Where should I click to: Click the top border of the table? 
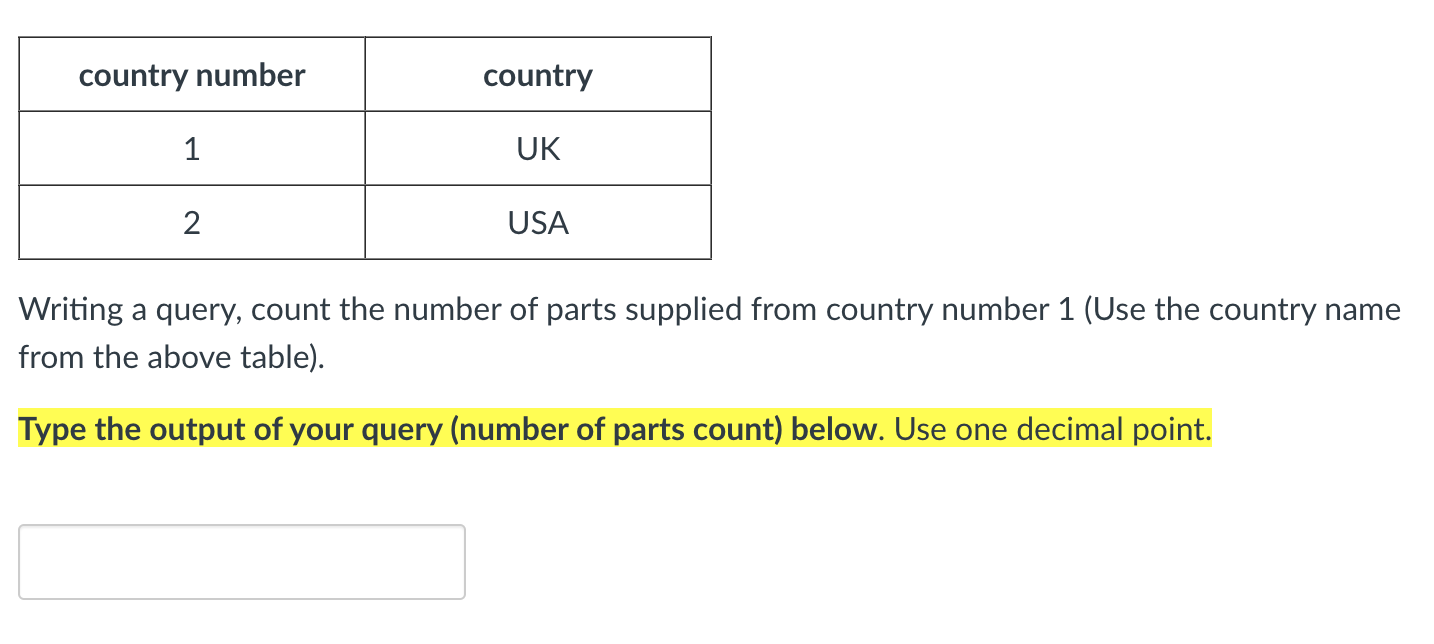coord(365,37)
